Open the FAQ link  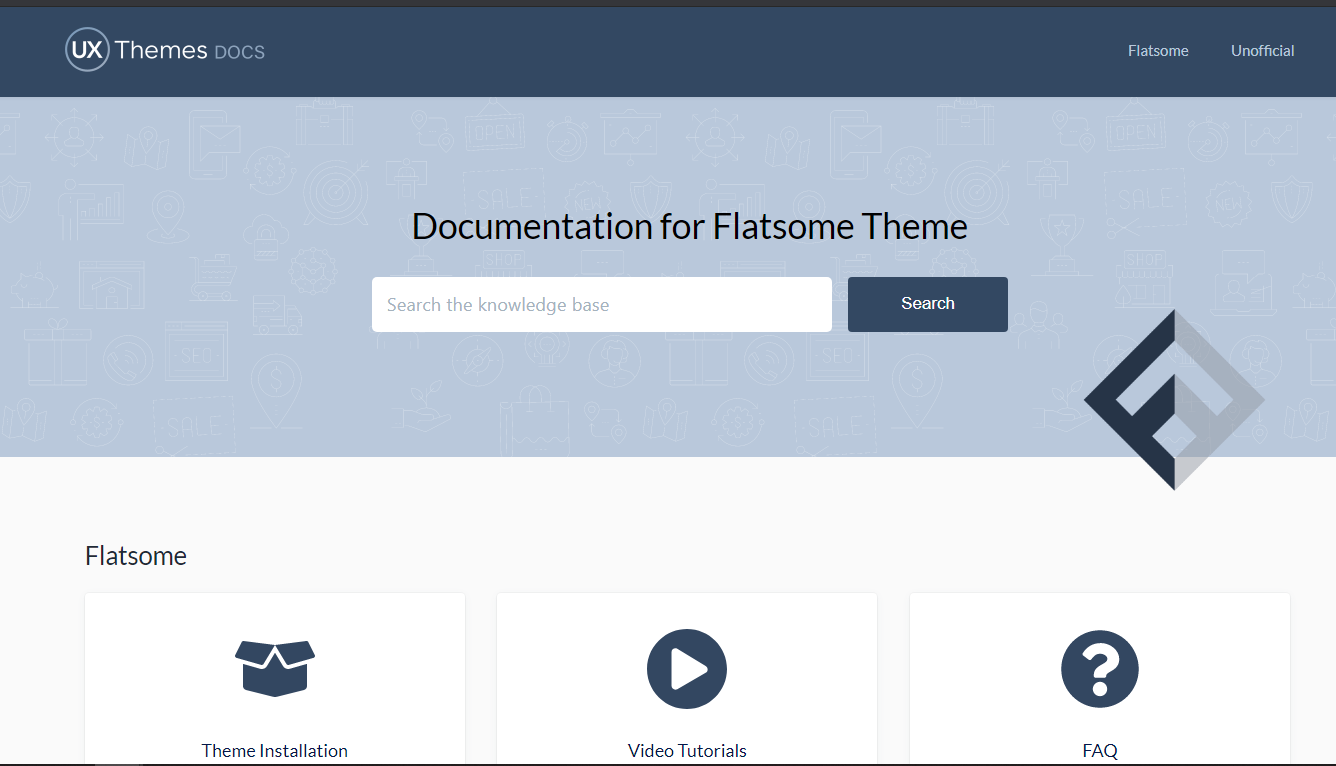pyautogui.click(x=1100, y=751)
